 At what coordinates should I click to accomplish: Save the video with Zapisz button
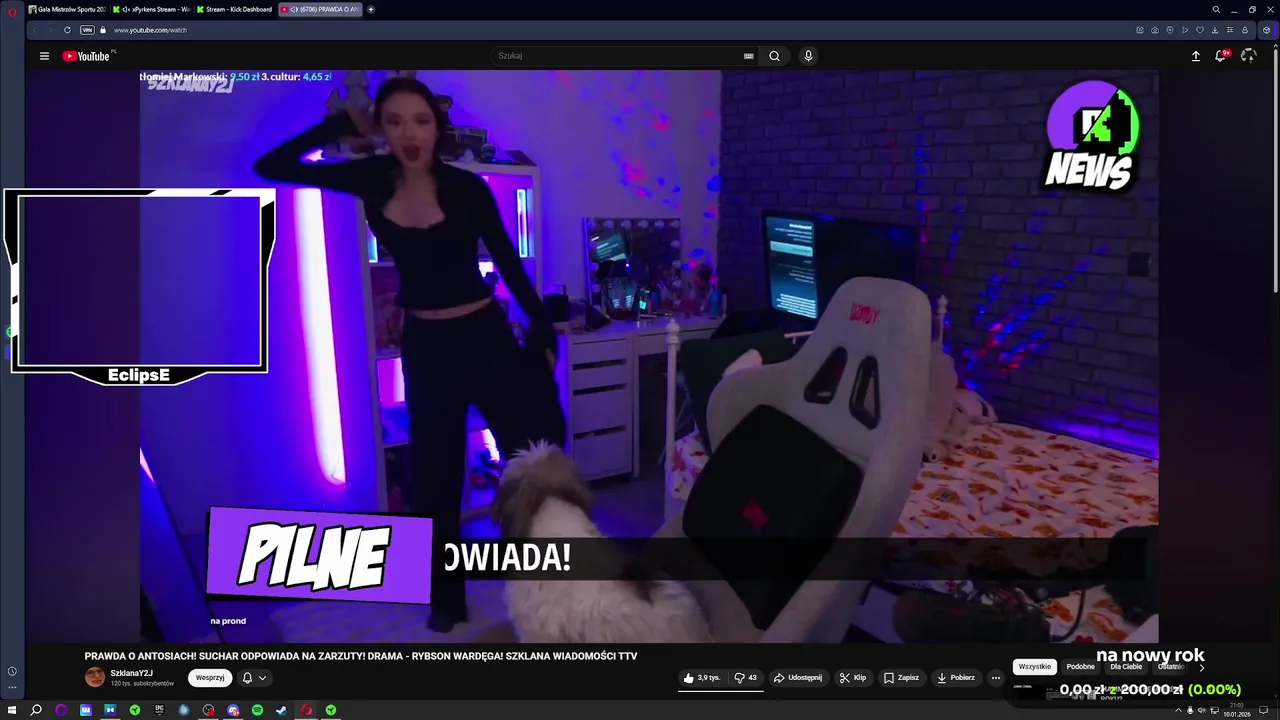point(901,677)
